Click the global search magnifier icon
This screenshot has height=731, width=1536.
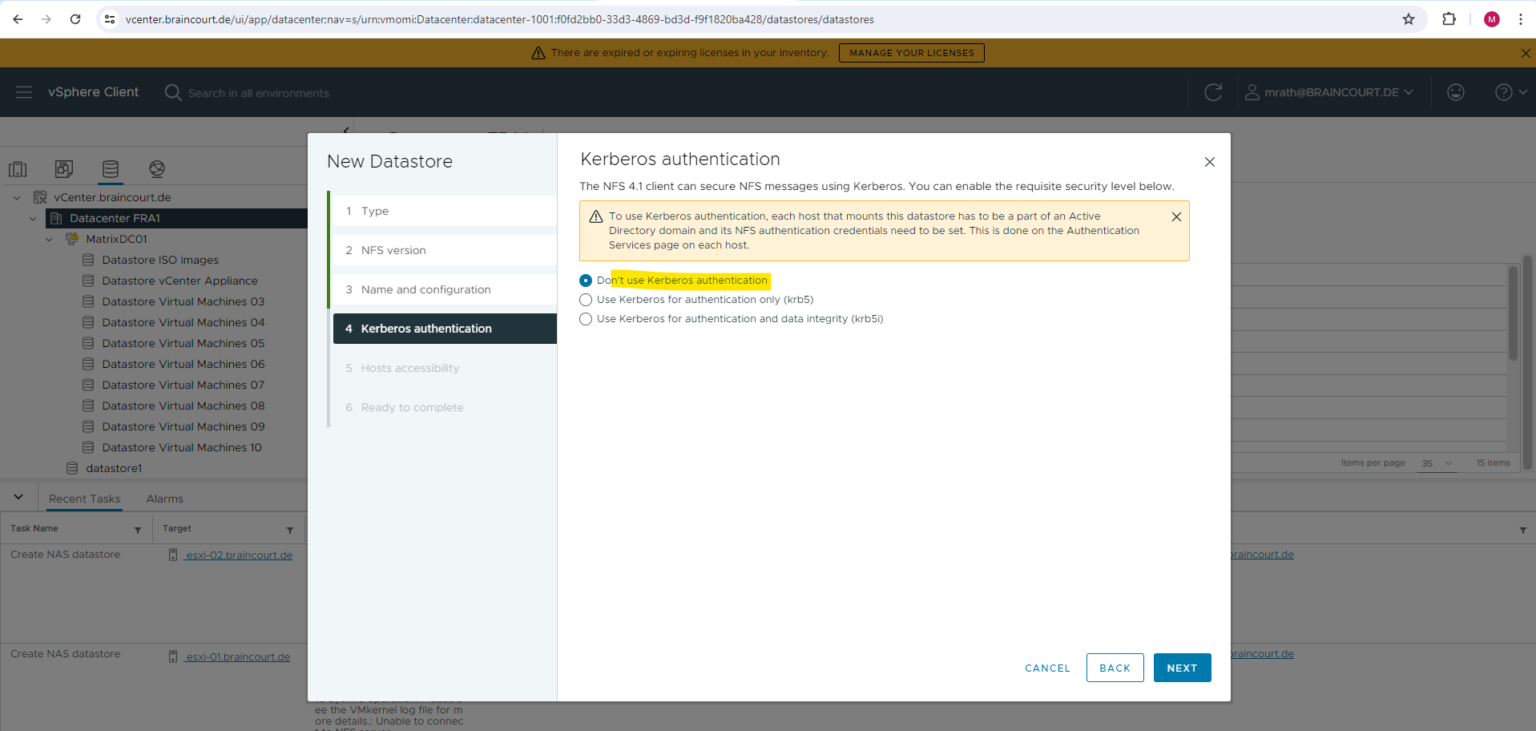tap(173, 92)
